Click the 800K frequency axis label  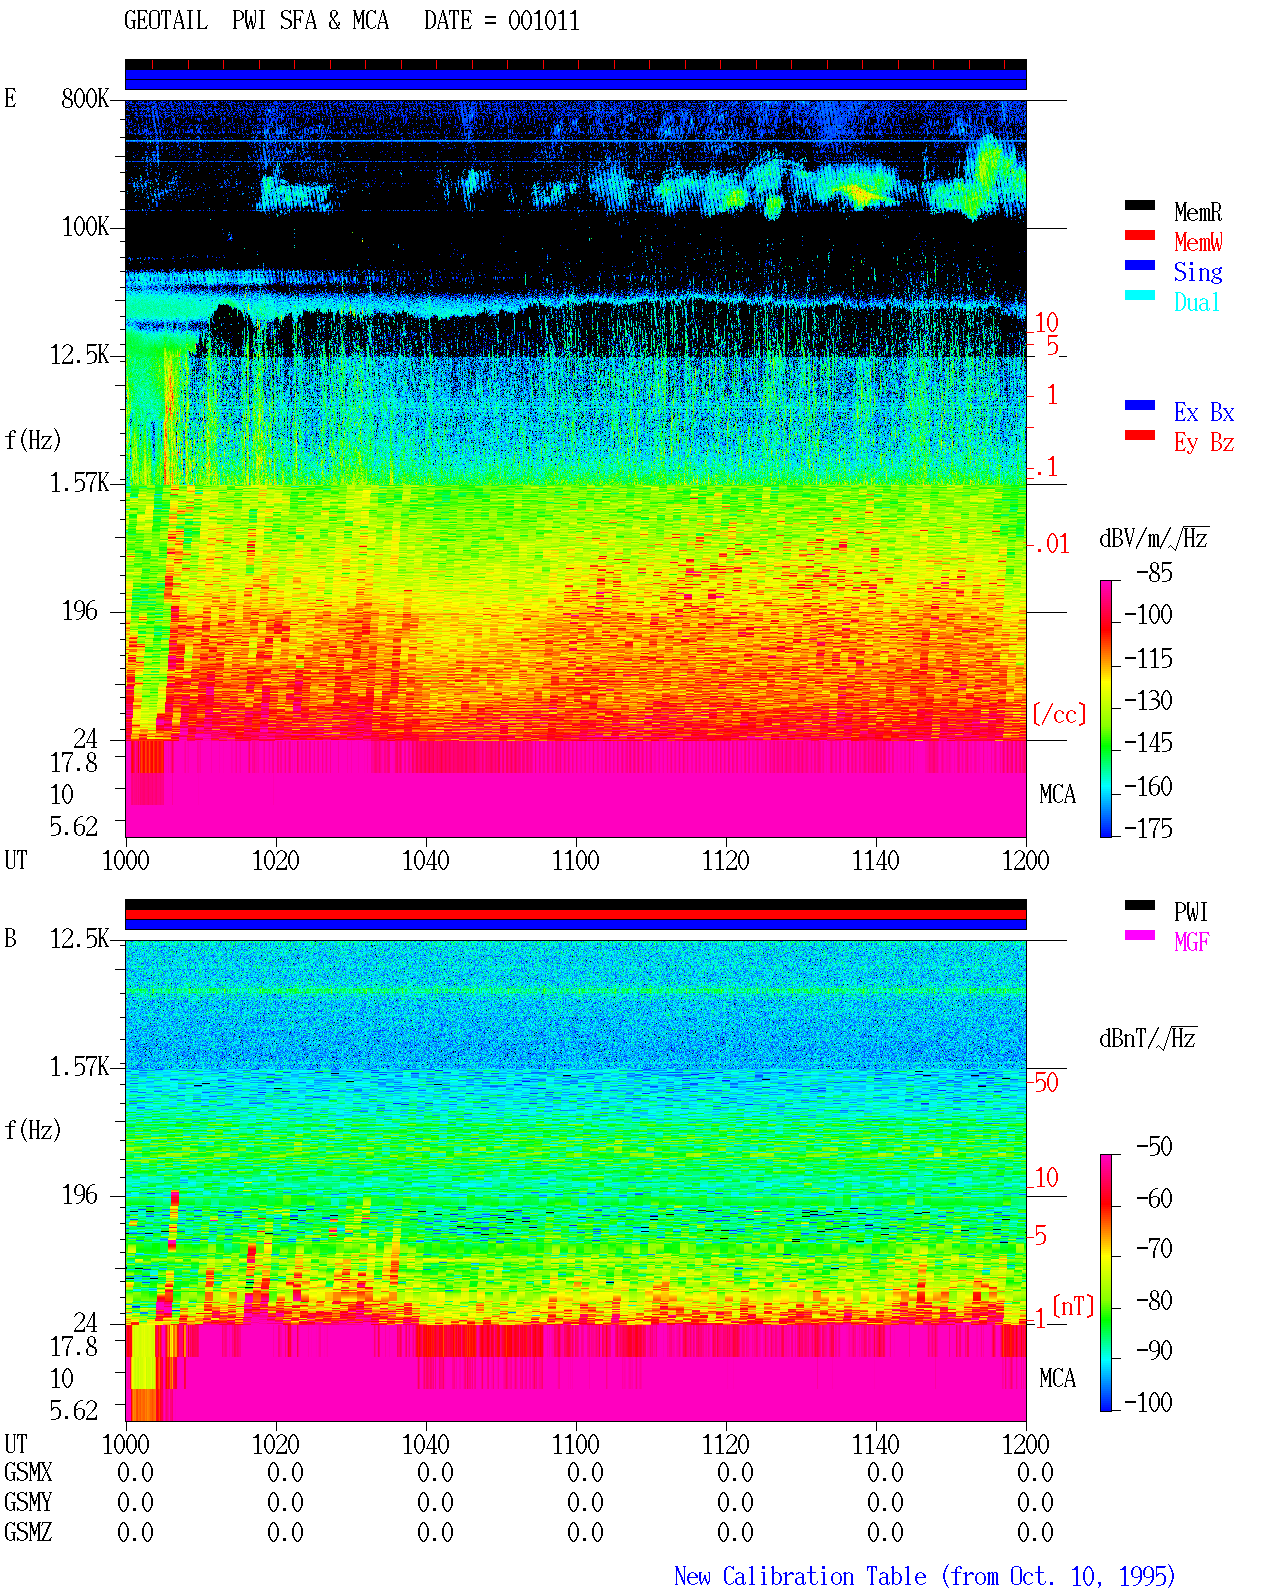click(x=85, y=98)
